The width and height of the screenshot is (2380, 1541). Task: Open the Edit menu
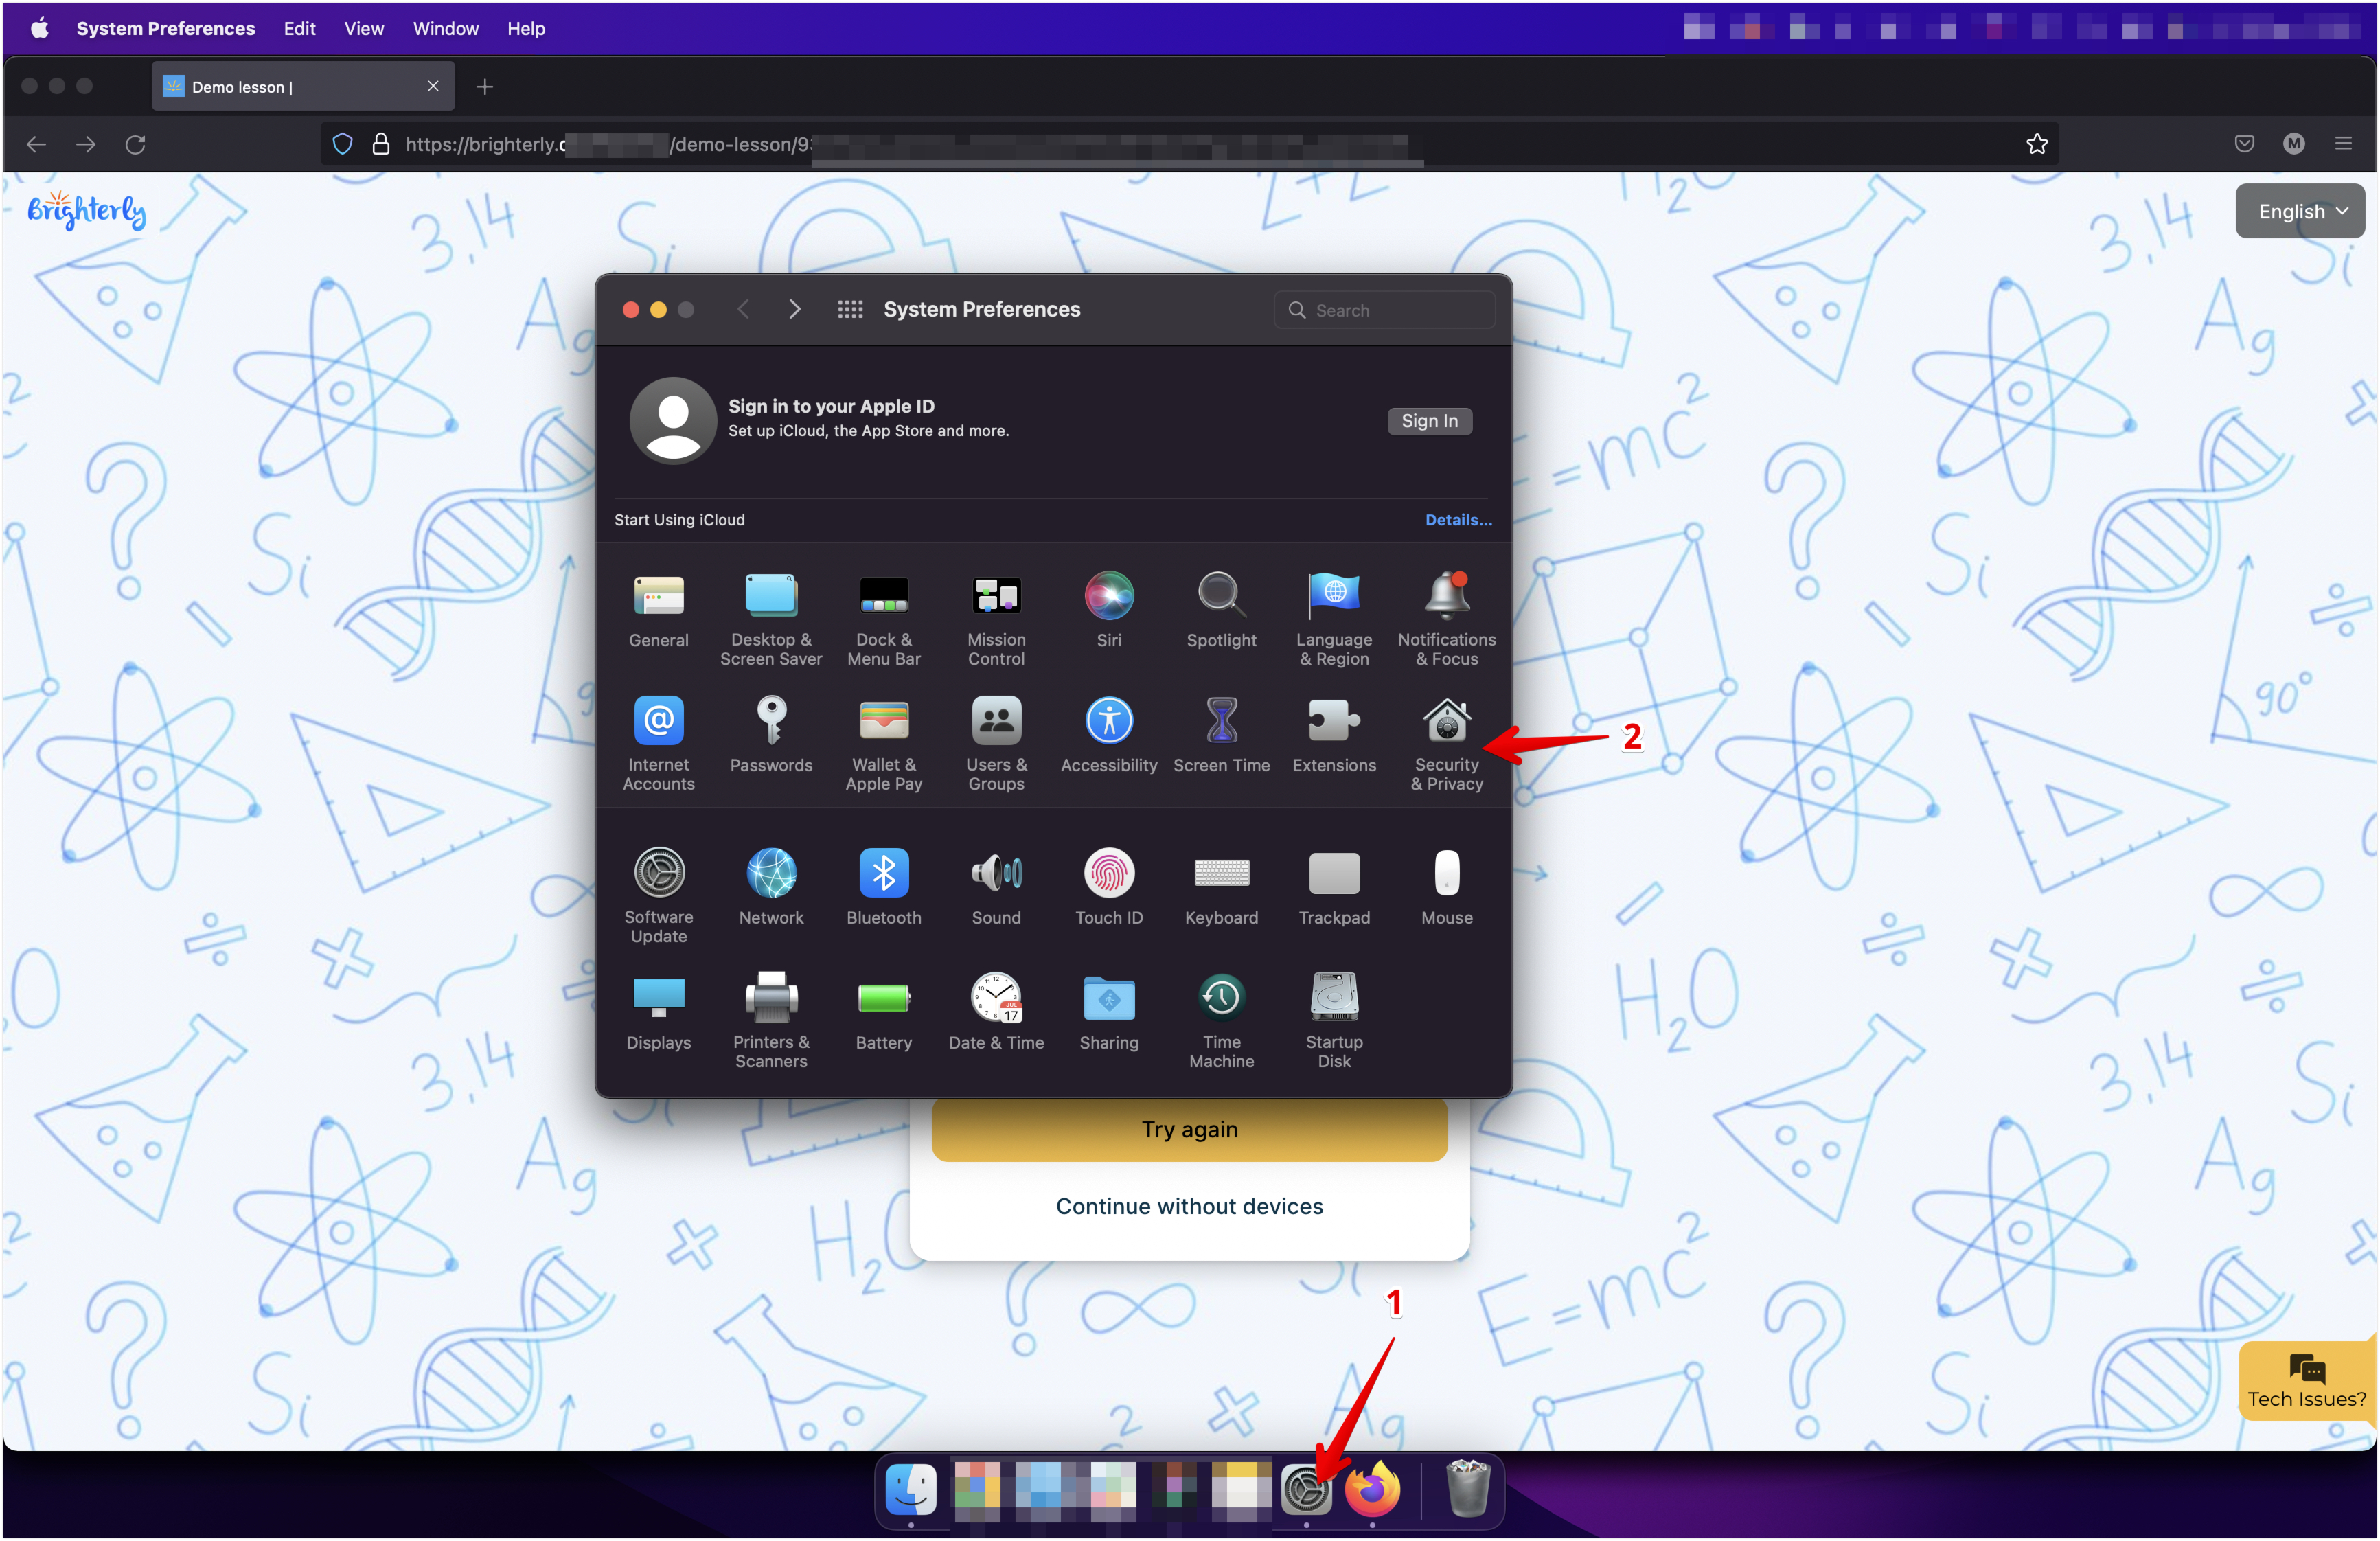click(299, 28)
